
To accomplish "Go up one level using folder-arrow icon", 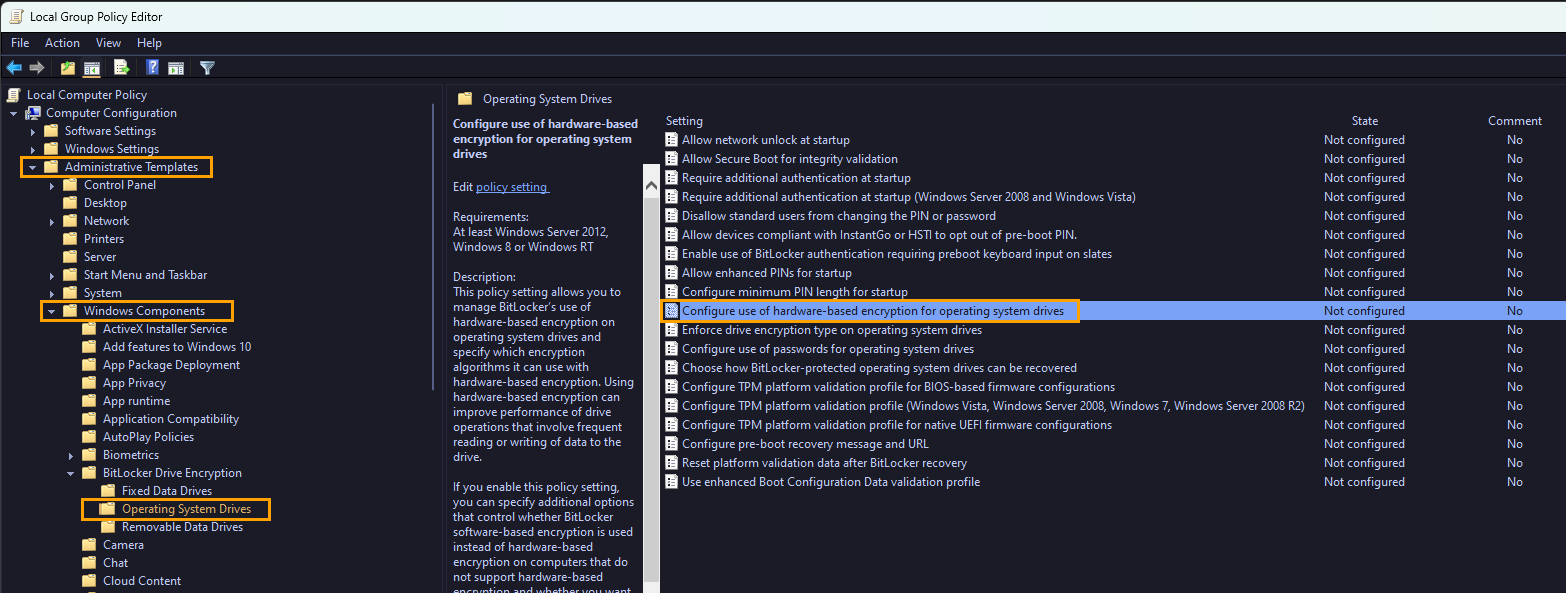I will point(68,68).
